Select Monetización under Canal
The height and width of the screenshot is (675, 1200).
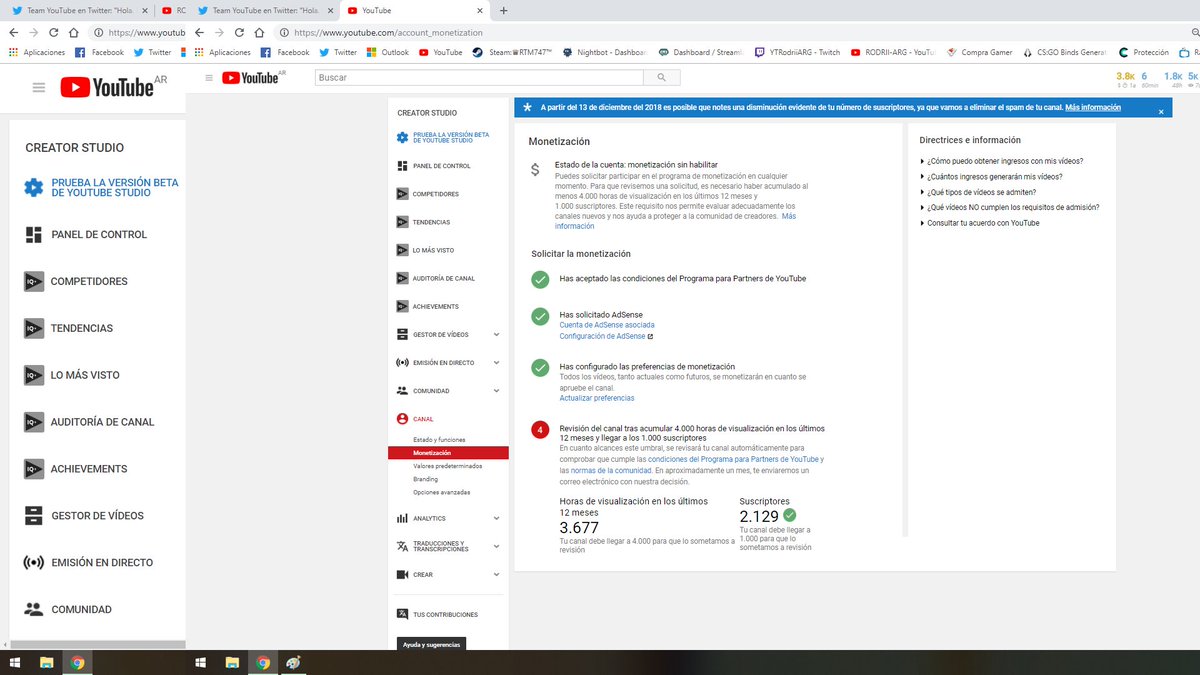pyautogui.click(x=448, y=453)
